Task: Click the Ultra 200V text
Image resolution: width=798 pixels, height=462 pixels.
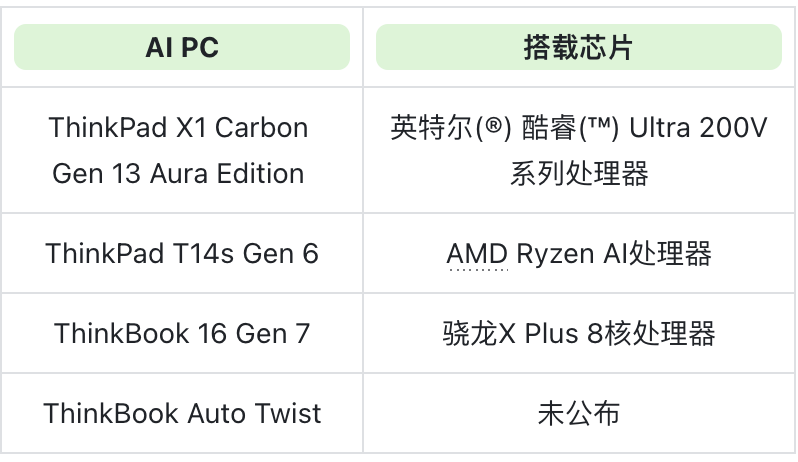Action: coord(698,127)
